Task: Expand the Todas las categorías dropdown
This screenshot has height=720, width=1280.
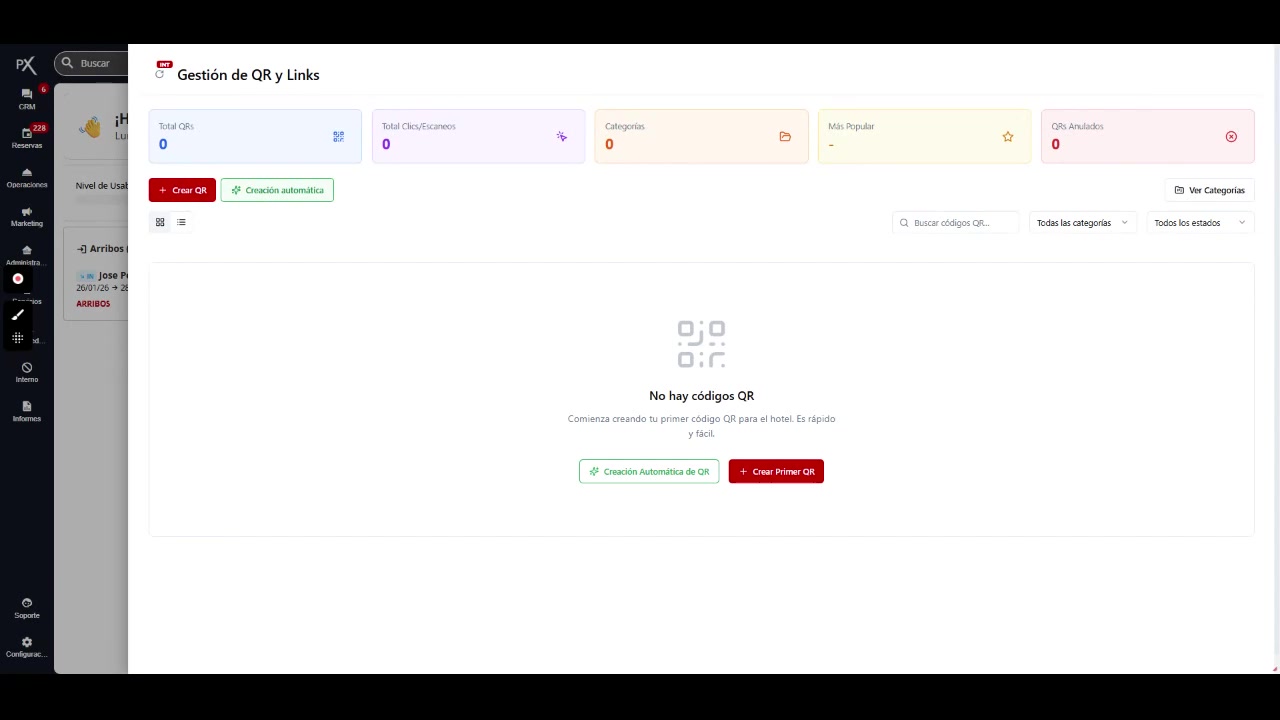Action: [x=1082, y=223]
